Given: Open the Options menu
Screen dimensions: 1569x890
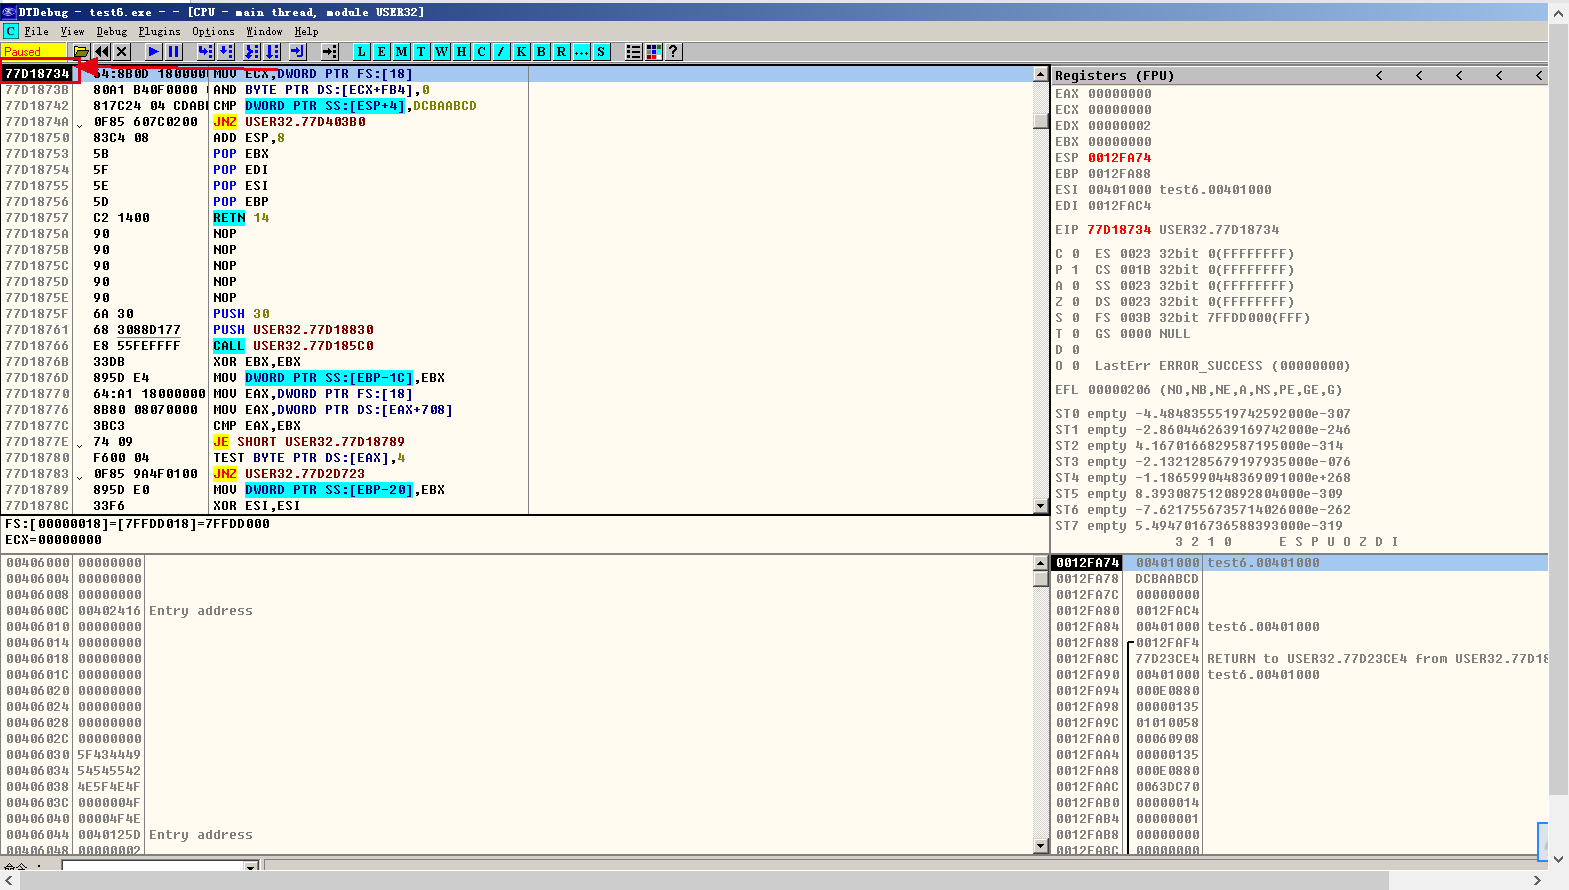Looking at the screenshot, I should click(x=213, y=31).
